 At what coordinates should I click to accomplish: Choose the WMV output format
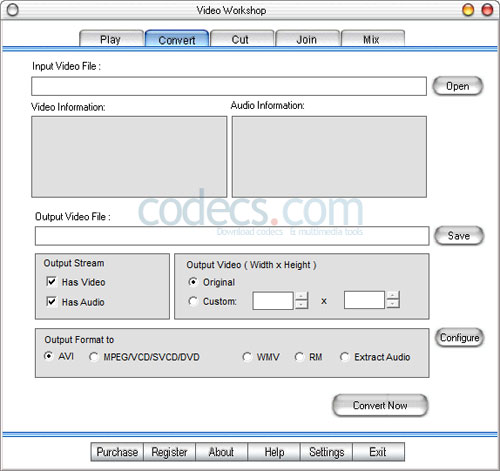point(247,357)
